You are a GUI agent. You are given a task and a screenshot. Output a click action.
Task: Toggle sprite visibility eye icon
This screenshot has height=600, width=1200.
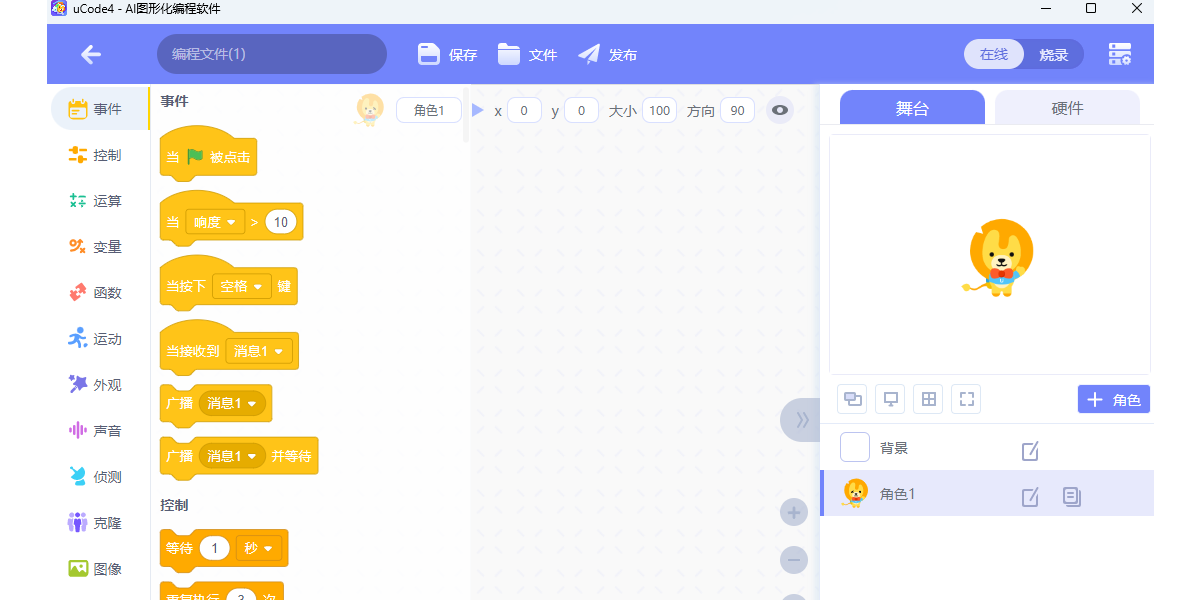click(x=780, y=111)
